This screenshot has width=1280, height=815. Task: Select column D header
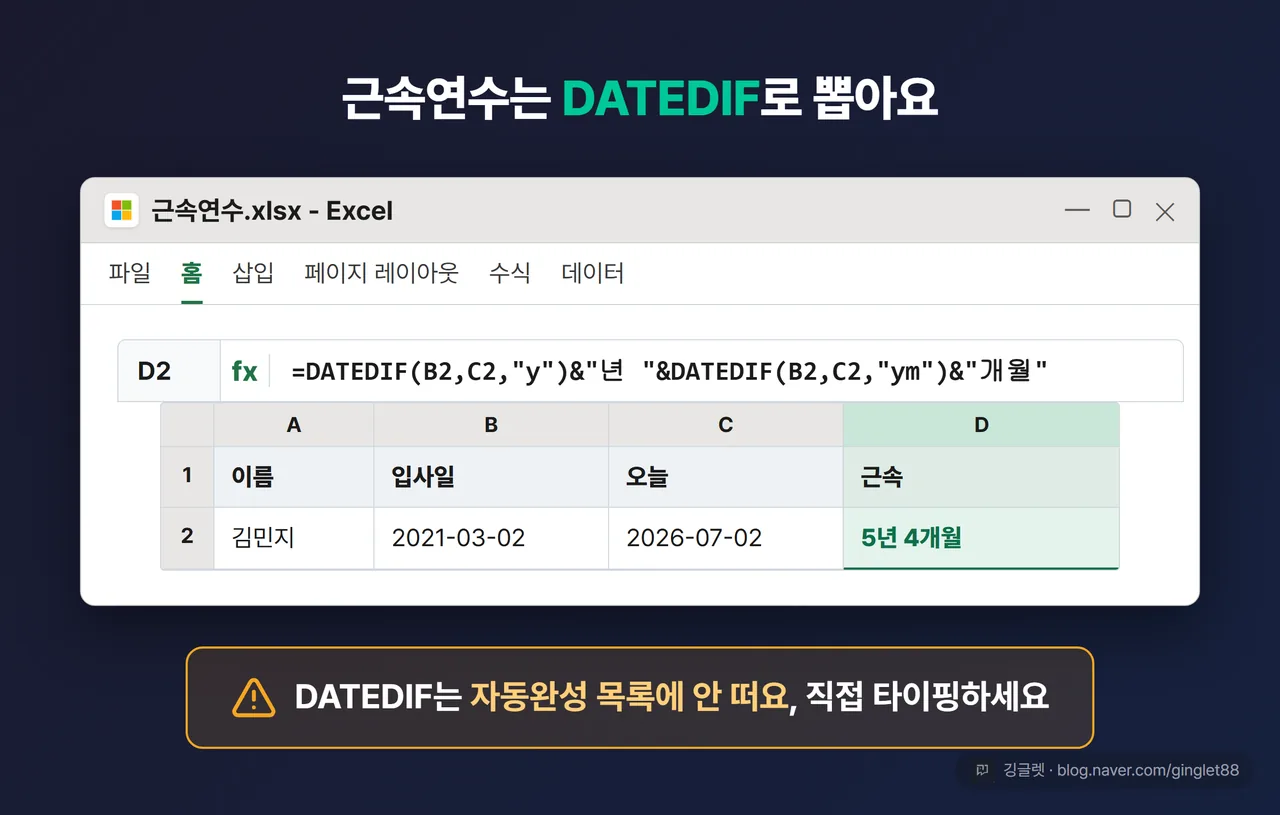(981, 425)
